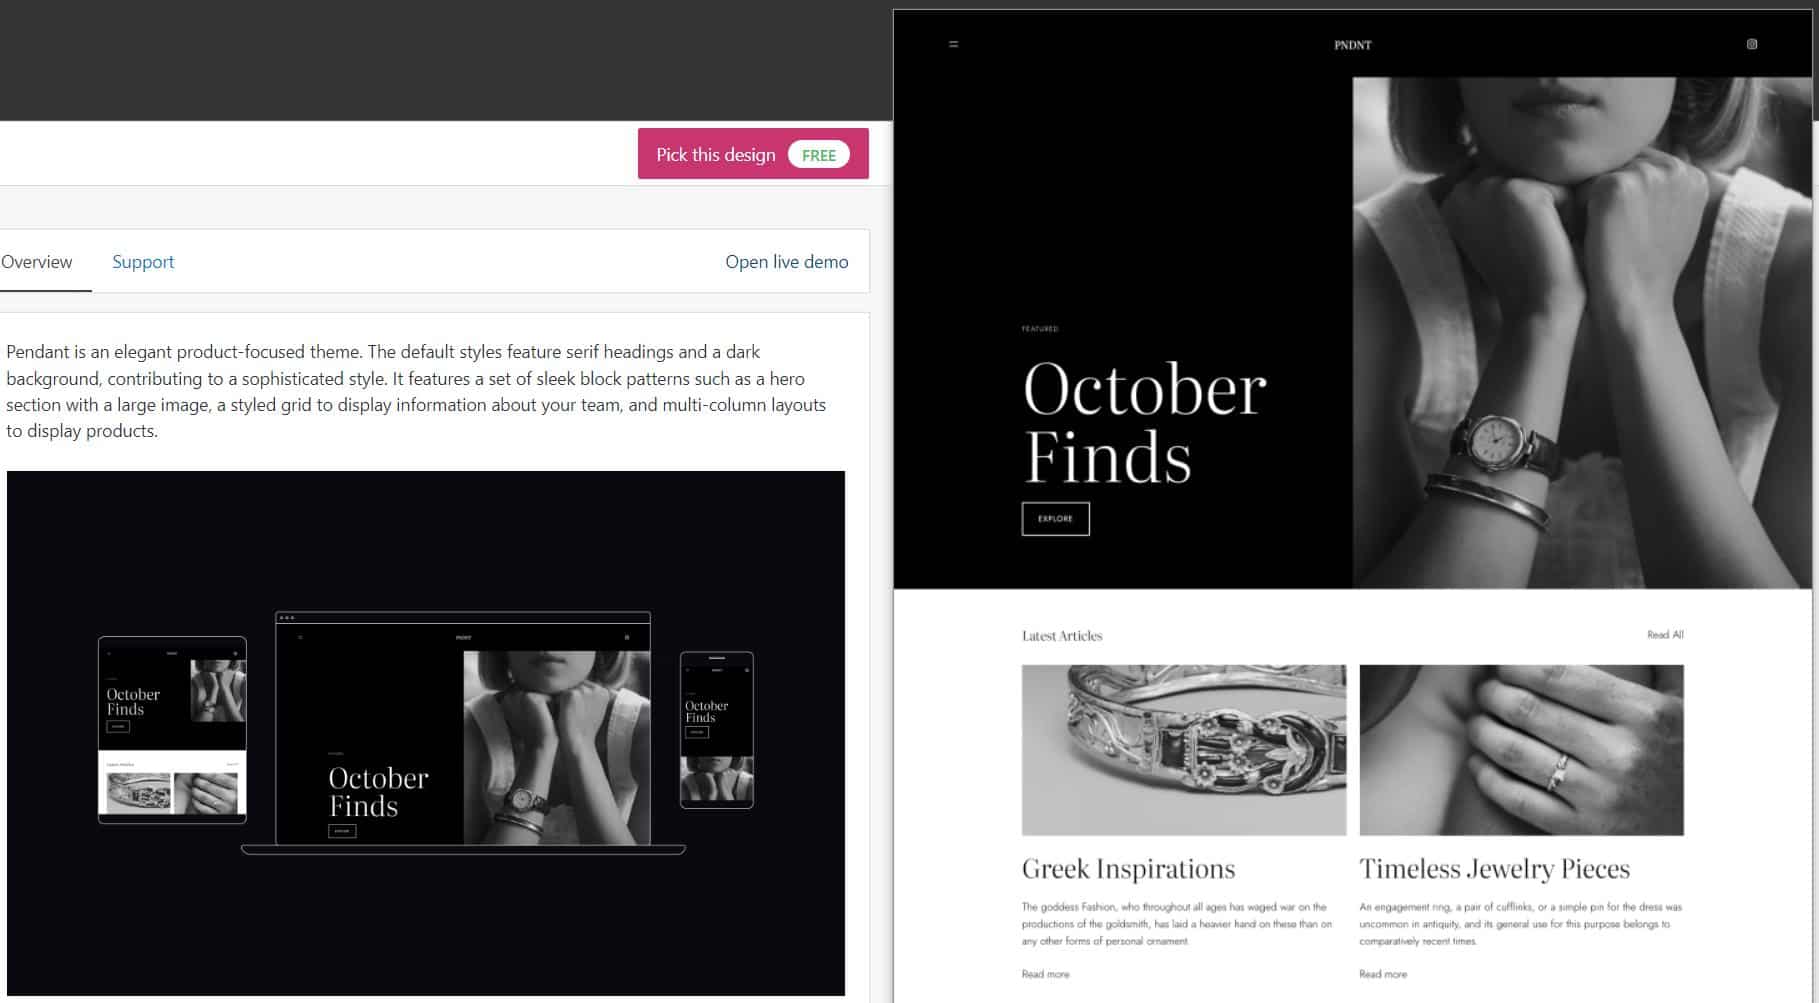Click the Instagram icon in the PNDNT header
The height and width of the screenshot is (1003, 1819).
[x=1751, y=44]
